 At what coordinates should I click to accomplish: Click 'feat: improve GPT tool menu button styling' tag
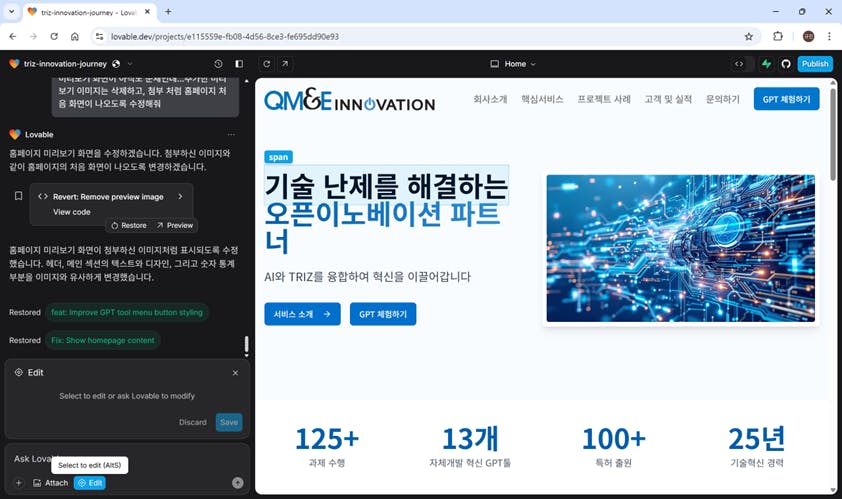coord(127,312)
